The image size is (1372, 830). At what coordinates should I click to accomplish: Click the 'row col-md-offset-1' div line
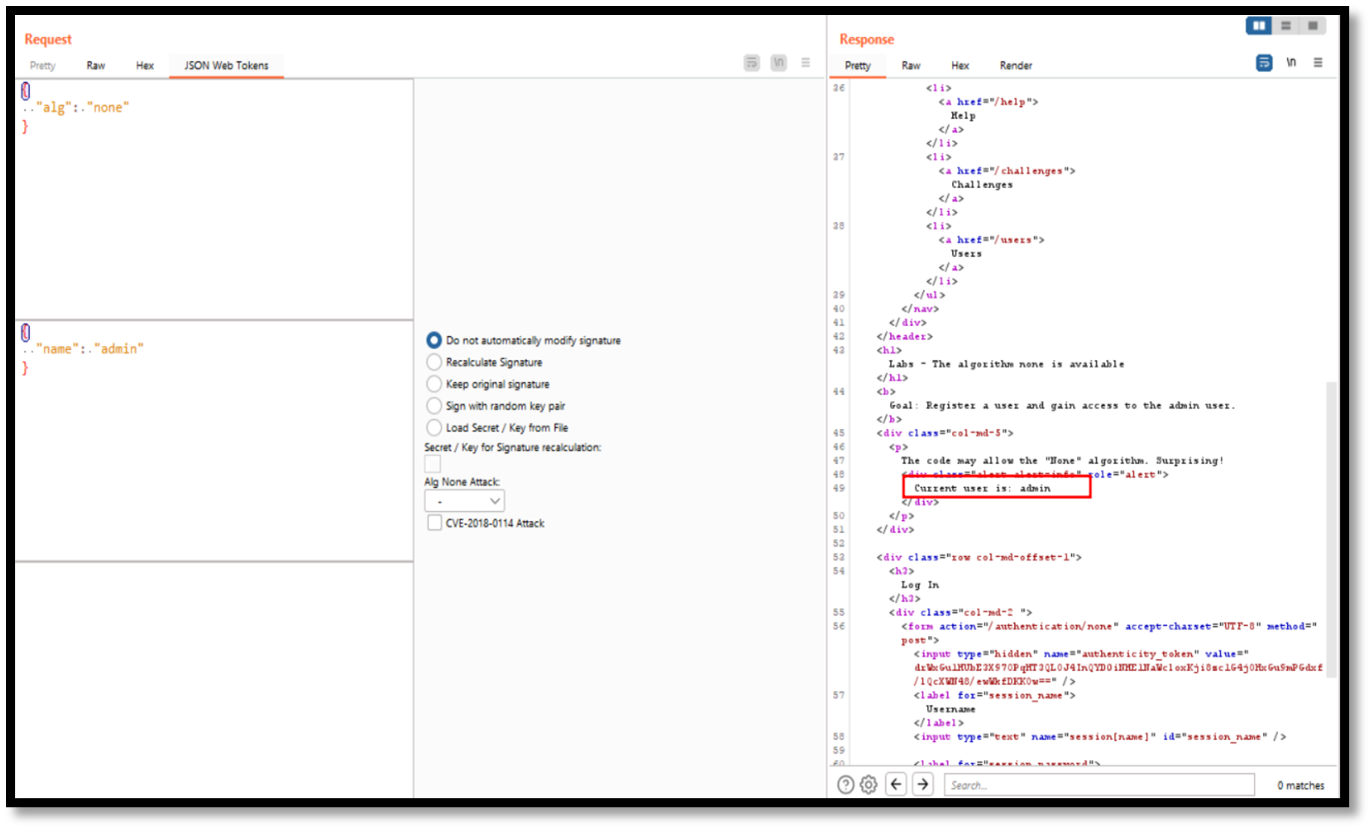(x=980, y=557)
